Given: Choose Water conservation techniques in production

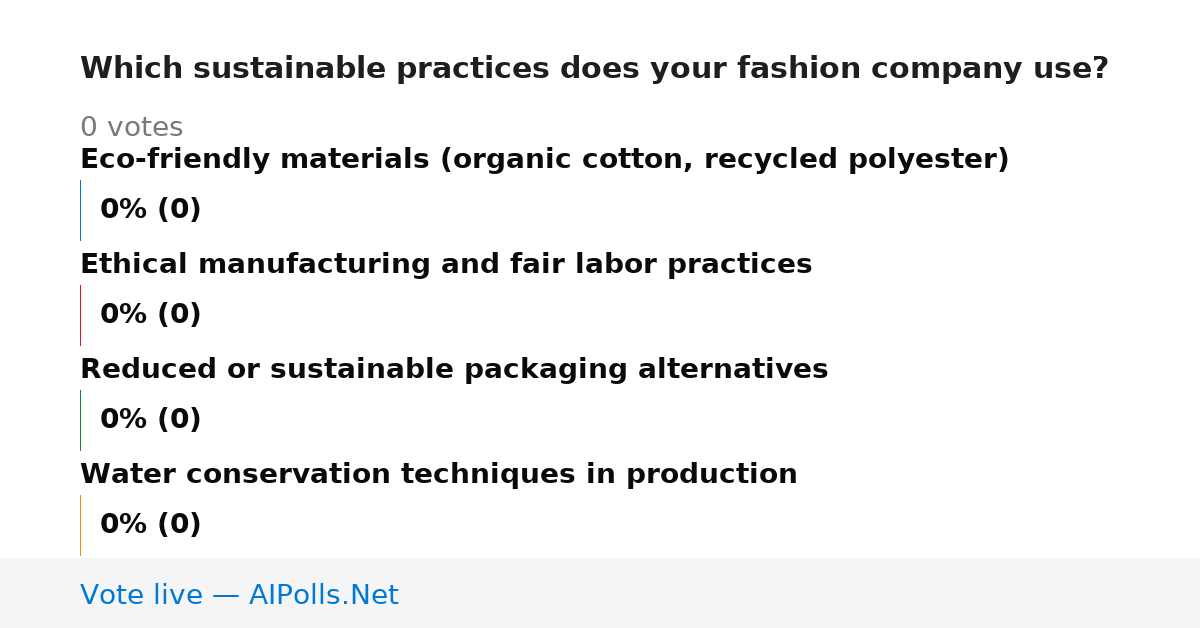Looking at the screenshot, I should point(439,475).
